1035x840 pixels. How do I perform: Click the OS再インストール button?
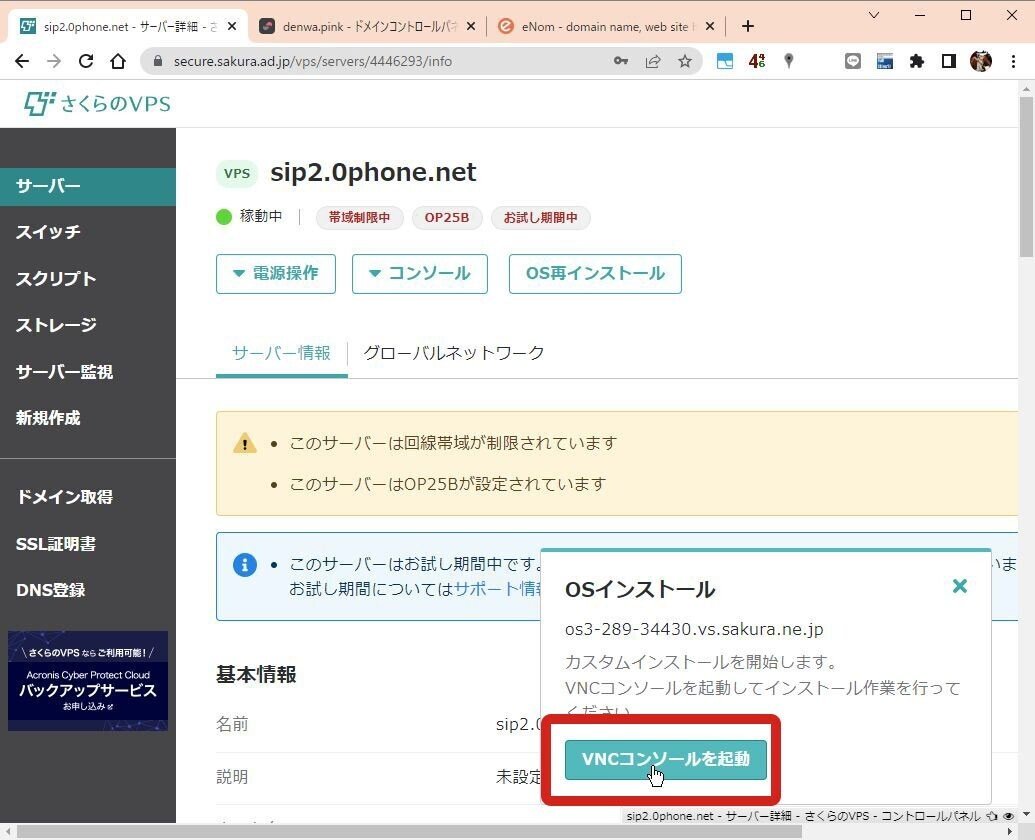point(595,274)
